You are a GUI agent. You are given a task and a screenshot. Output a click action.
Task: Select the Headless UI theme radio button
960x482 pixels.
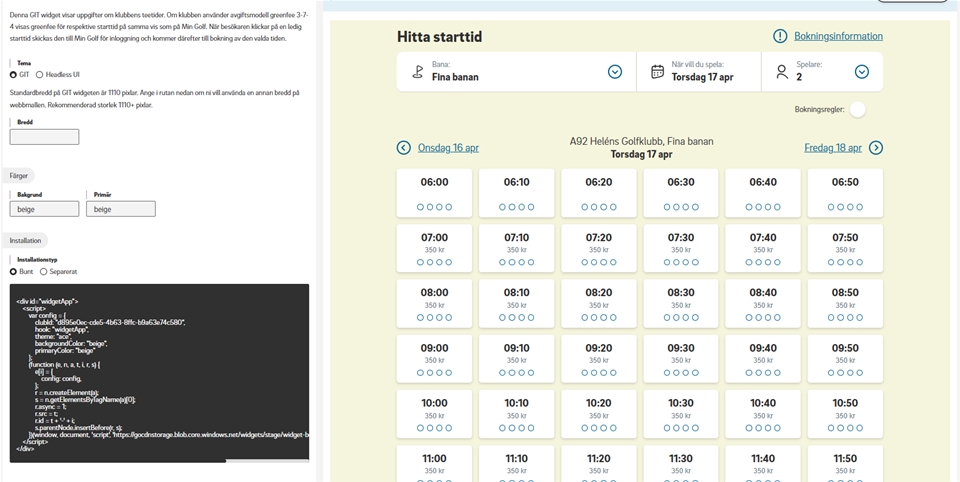(x=40, y=75)
